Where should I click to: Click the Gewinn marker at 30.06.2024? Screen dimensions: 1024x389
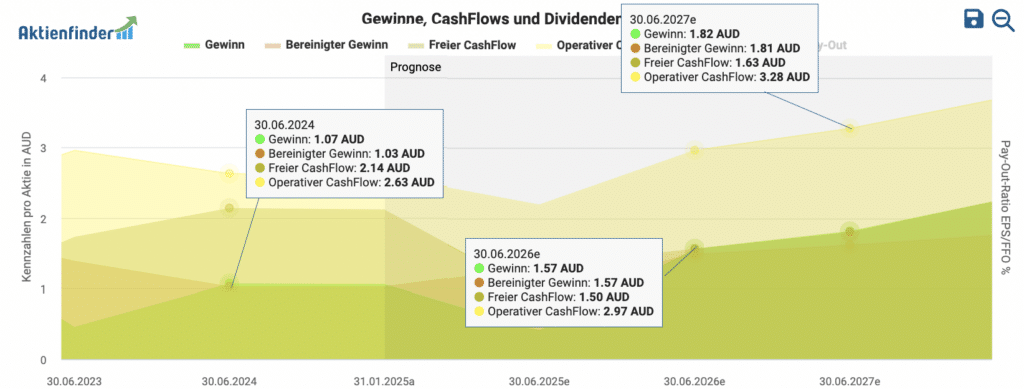click(x=229, y=284)
